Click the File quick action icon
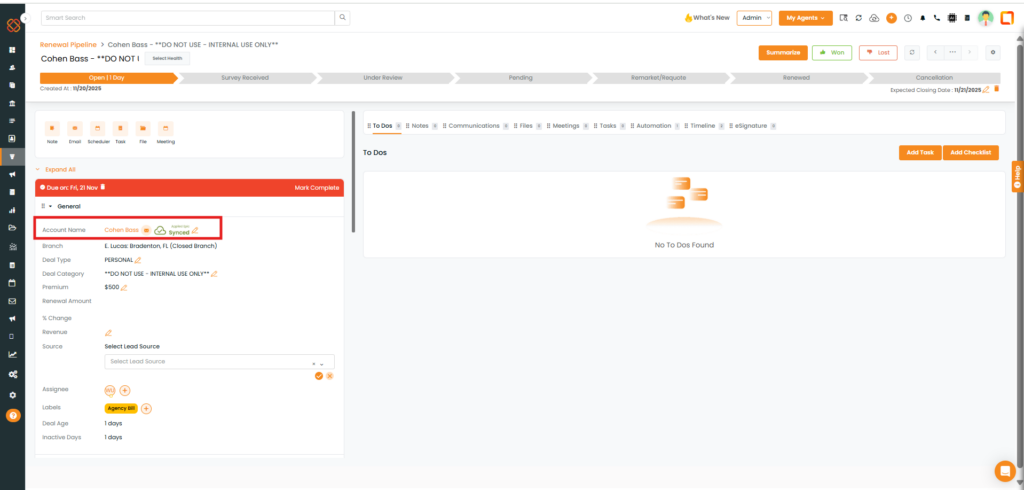Screen dimensions: 1024x490 pyautogui.click(x=143, y=129)
